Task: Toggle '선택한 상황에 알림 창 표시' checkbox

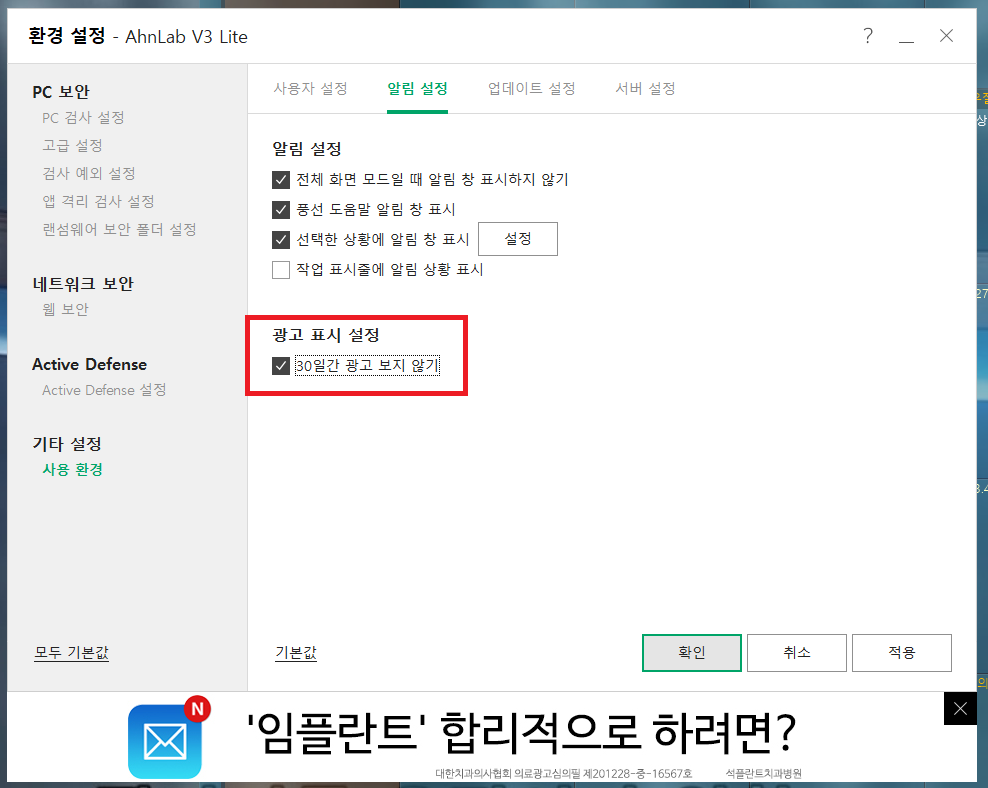Action: 281,240
